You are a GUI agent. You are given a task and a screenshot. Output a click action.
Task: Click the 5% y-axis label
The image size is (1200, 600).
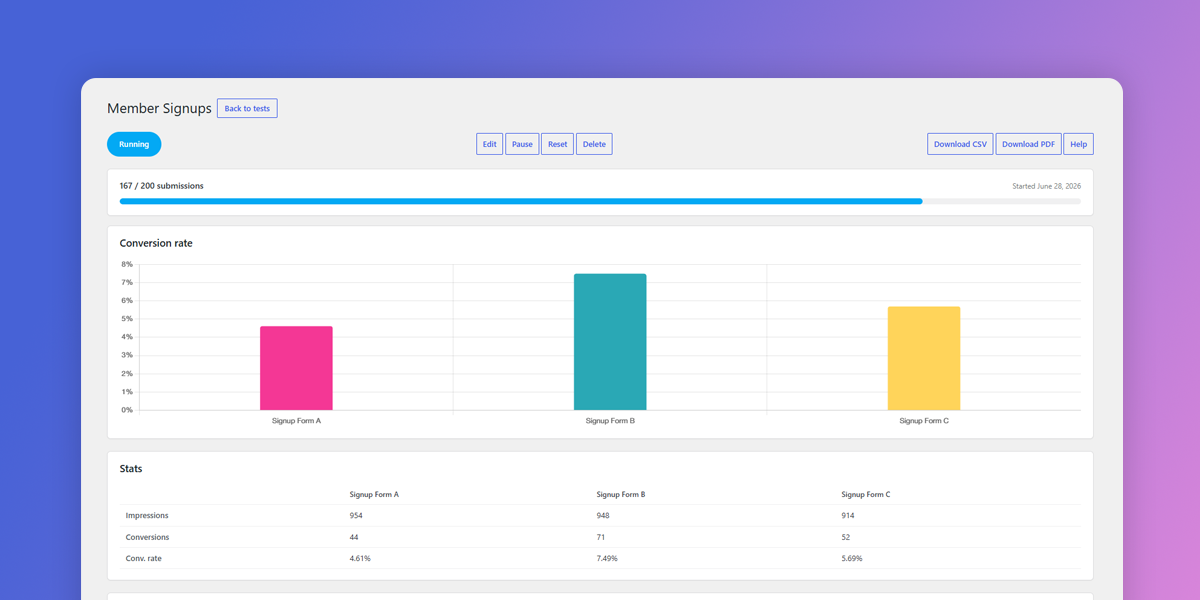pyautogui.click(x=127, y=319)
